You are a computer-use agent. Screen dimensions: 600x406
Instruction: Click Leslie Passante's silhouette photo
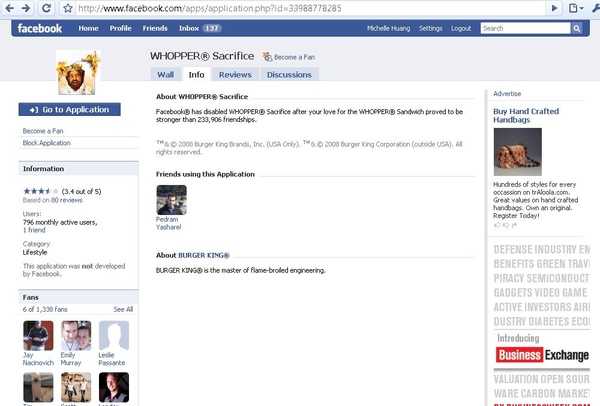[x=114, y=336]
